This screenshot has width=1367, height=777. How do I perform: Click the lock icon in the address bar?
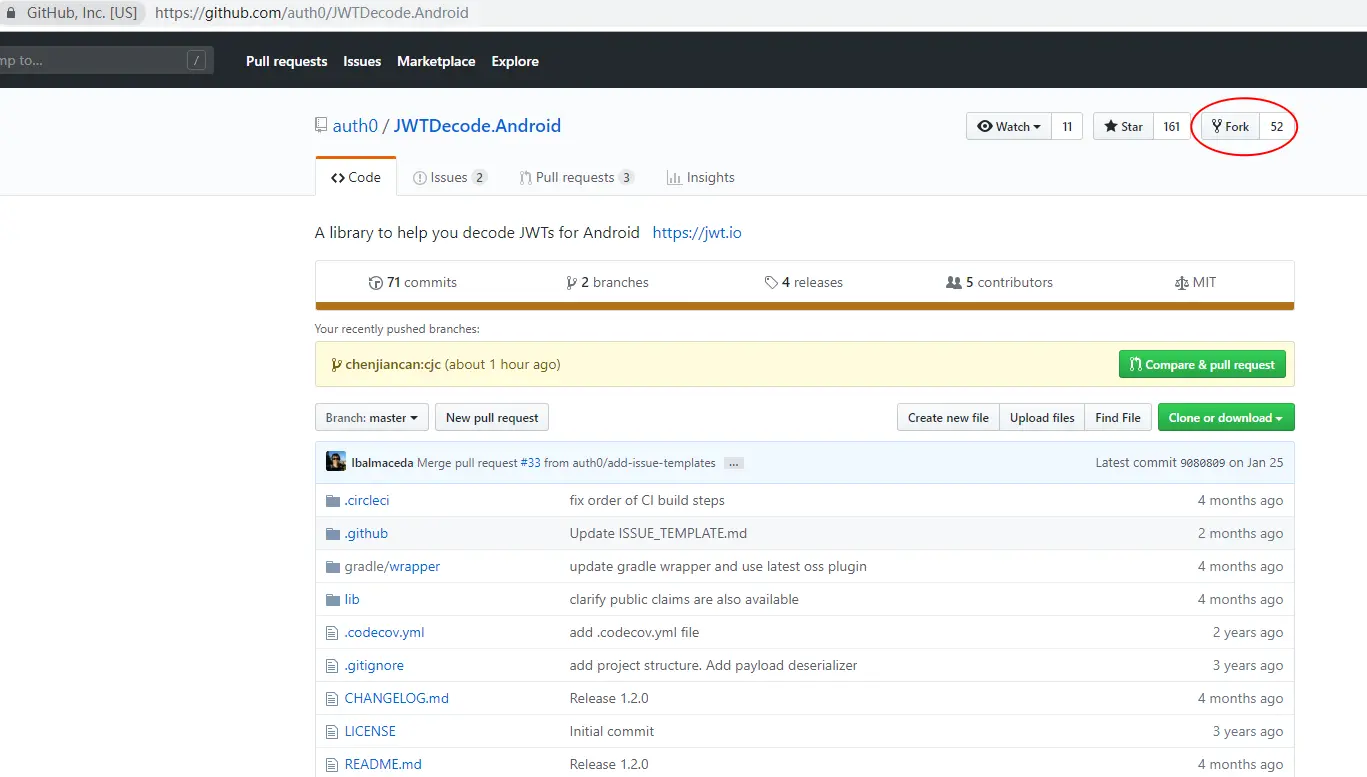pyautogui.click(x=9, y=14)
